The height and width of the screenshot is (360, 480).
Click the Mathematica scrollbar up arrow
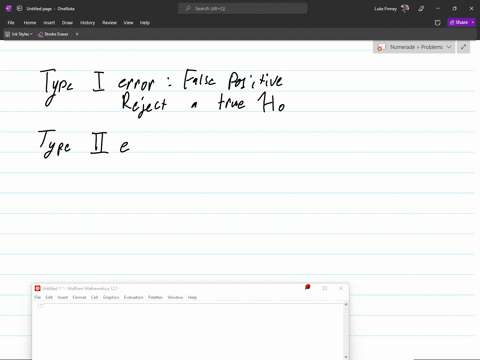tap(346, 304)
